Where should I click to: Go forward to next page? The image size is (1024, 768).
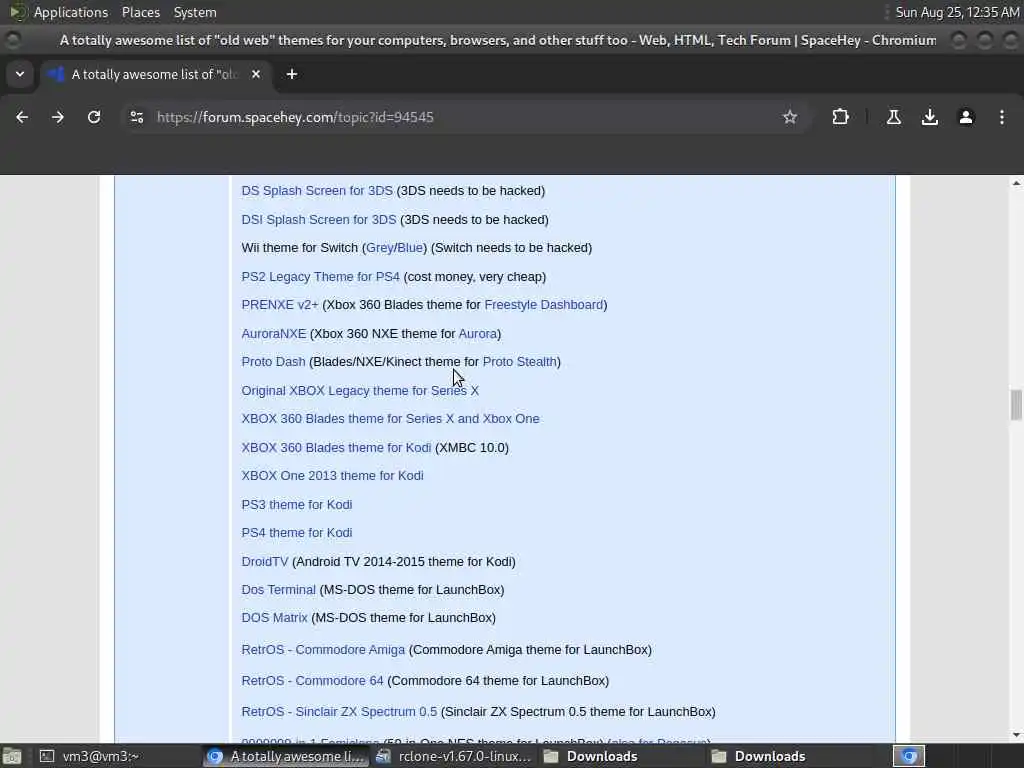pyautogui.click(x=58, y=118)
